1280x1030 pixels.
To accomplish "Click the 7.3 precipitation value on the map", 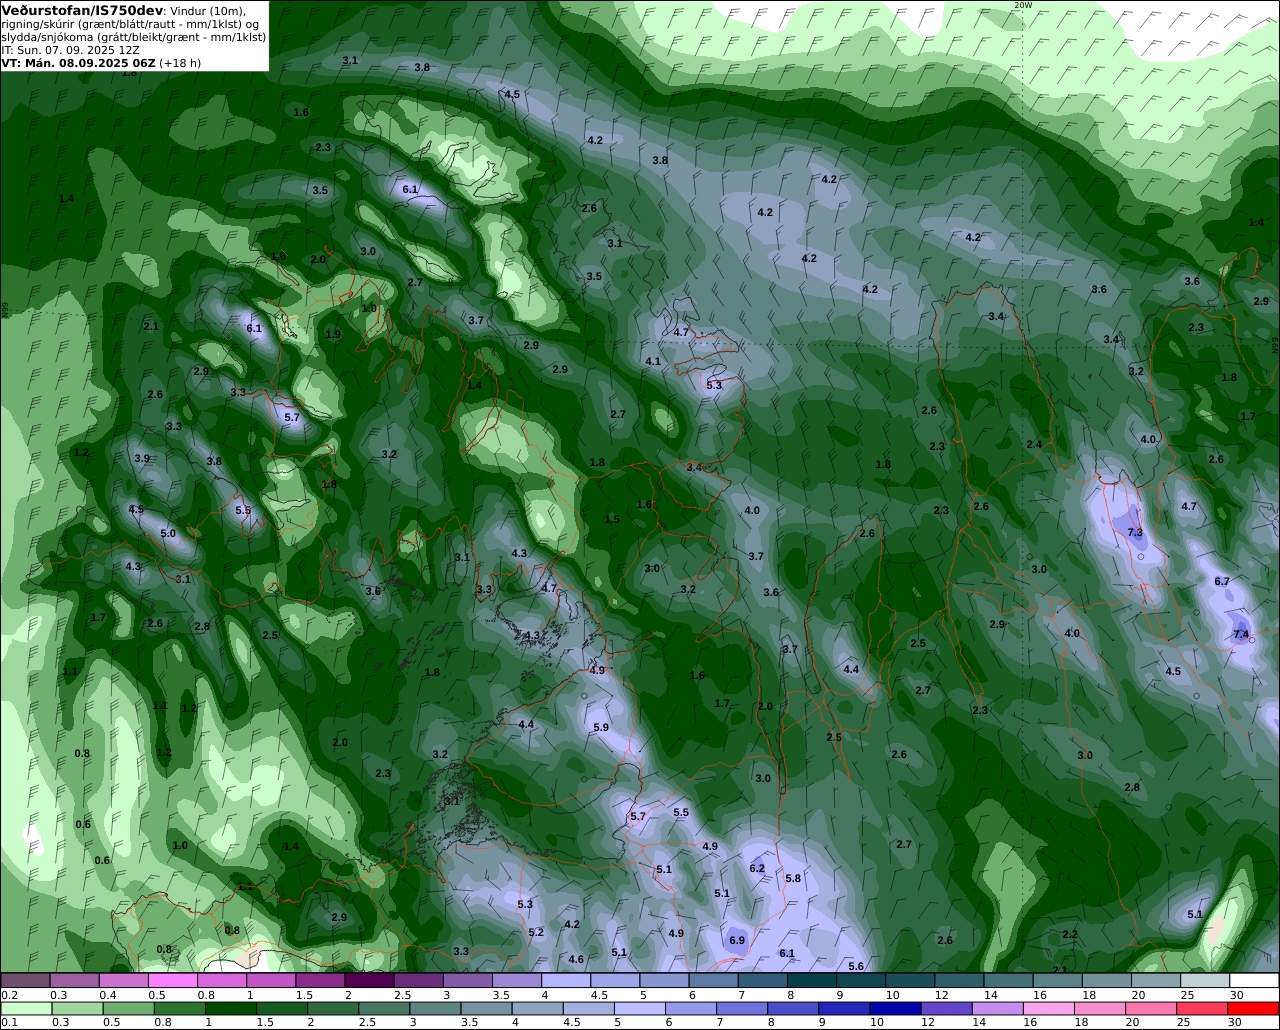I will [1134, 532].
